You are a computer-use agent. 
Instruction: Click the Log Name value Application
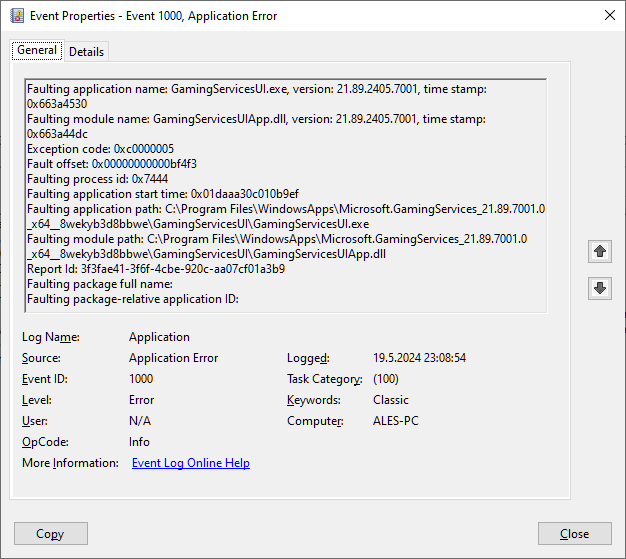pos(159,337)
